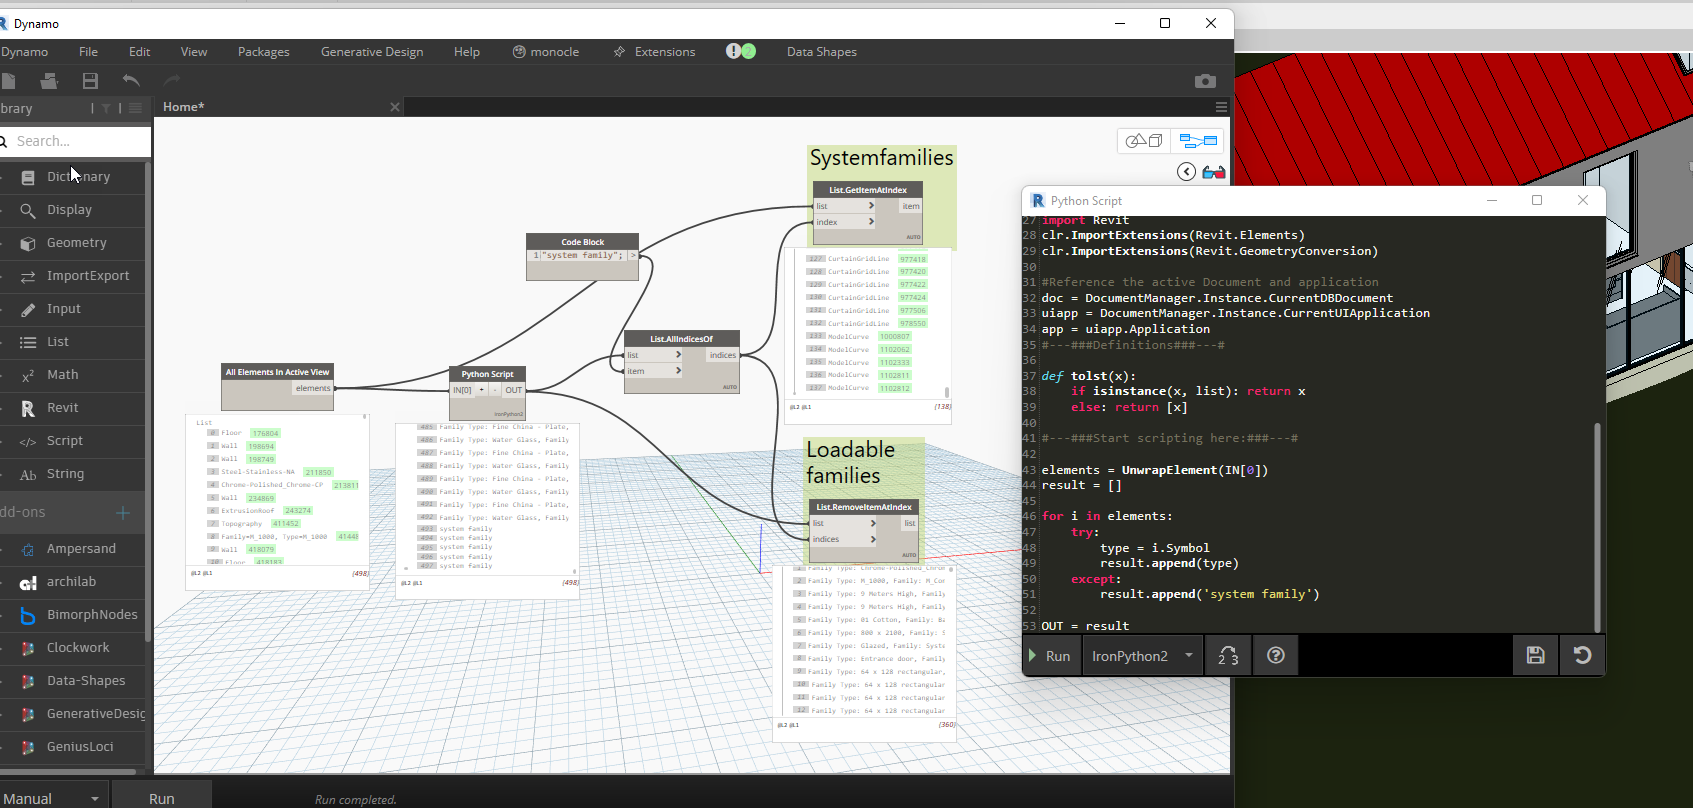Export workspace as image with camera icon
Image resolution: width=1693 pixels, height=808 pixels.
(1205, 81)
